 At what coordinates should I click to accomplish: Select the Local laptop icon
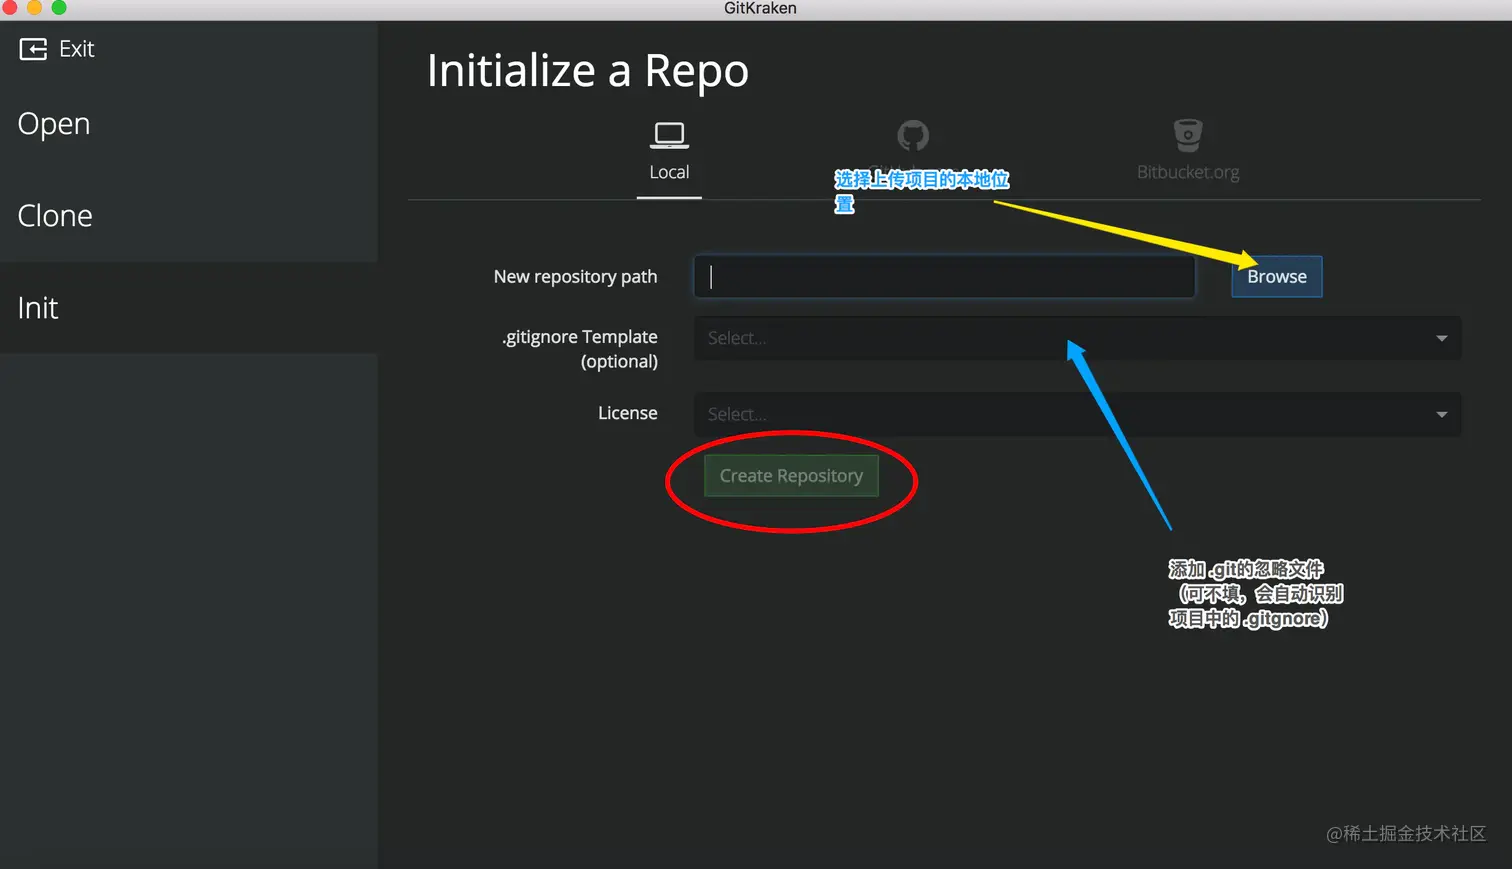tap(669, 134)
